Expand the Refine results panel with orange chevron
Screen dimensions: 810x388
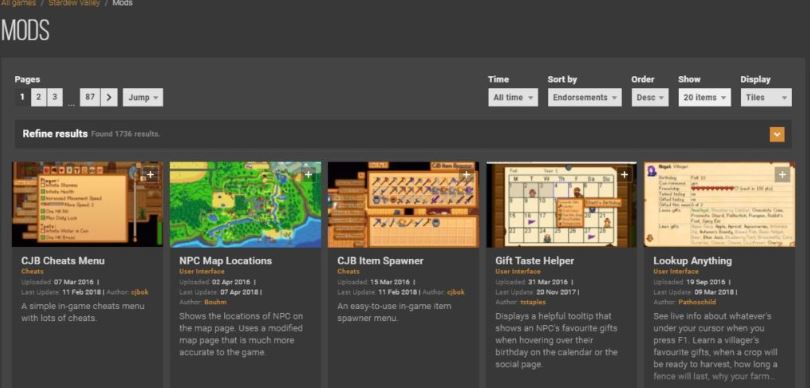pos(777,134)
